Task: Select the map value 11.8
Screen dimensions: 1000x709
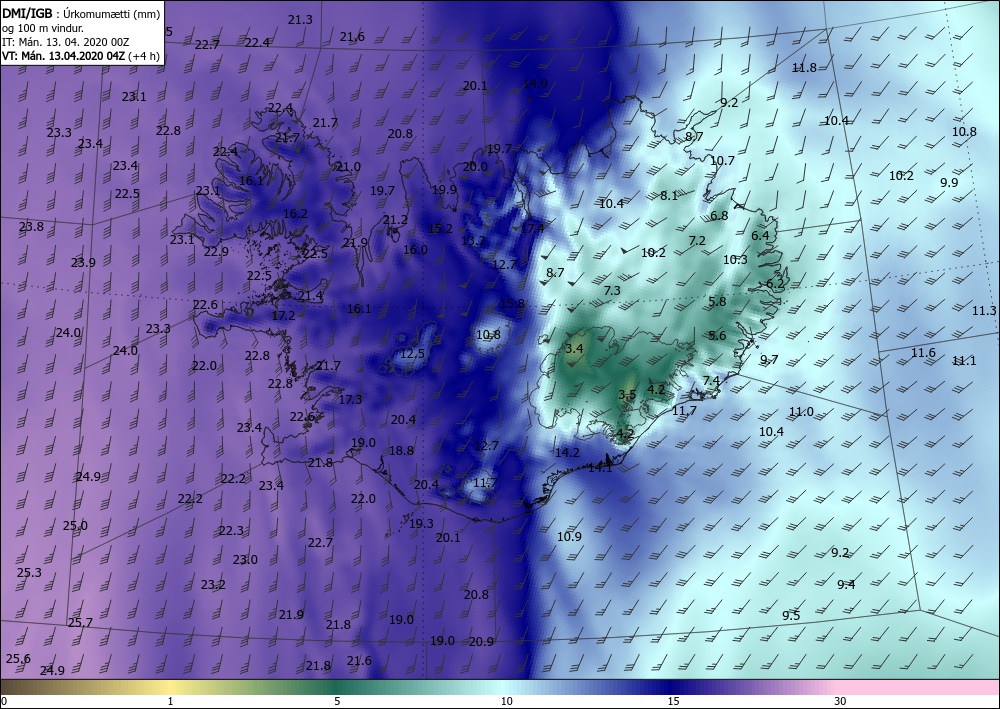Action: pyautogui.click(x=804, y=68)
